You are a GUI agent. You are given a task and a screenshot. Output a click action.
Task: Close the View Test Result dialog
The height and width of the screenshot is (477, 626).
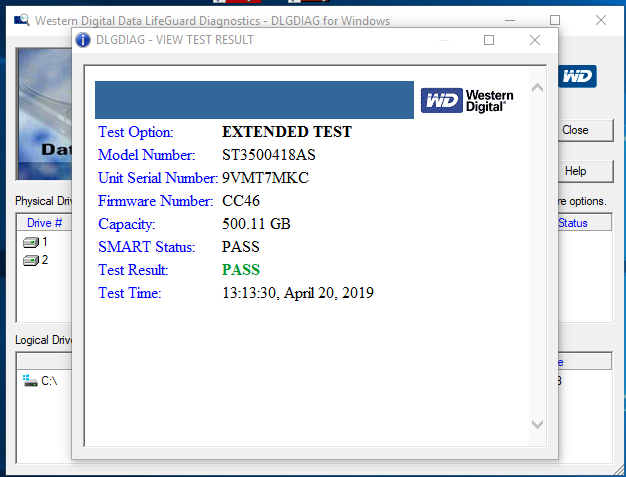pos(535,40)
